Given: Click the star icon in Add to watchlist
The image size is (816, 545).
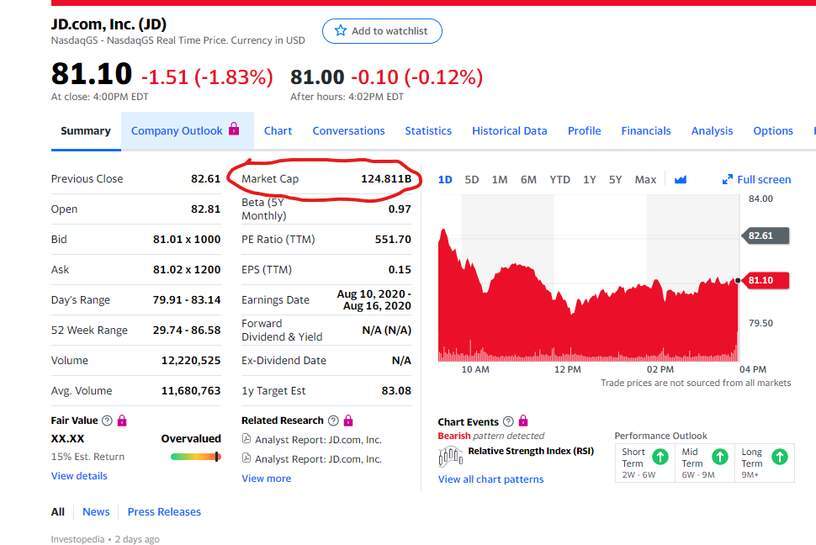Looking at the screenshot, I should pos(340,31).
